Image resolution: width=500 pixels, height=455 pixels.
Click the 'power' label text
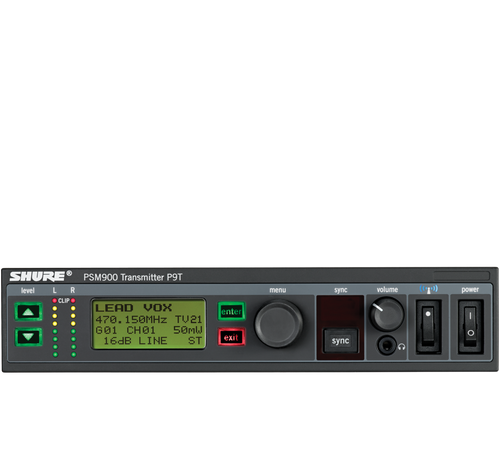pyautogui.click(x=470, y=290)
